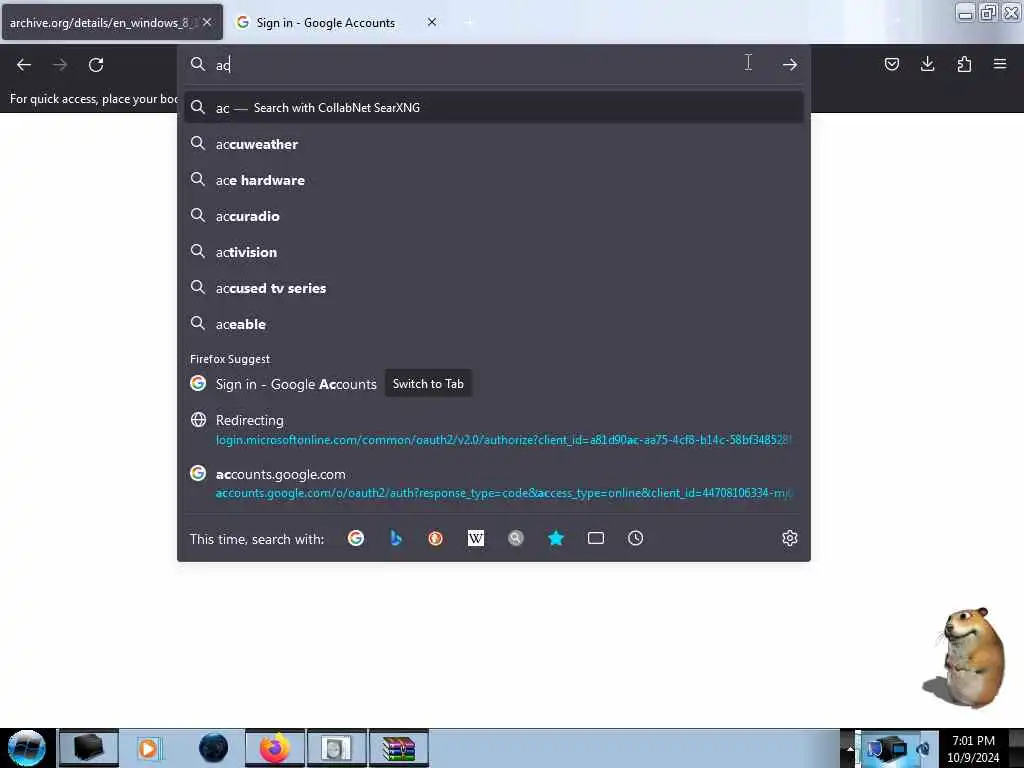
Task: Search History using the clock icon
Action: click(x=635, y=538)
